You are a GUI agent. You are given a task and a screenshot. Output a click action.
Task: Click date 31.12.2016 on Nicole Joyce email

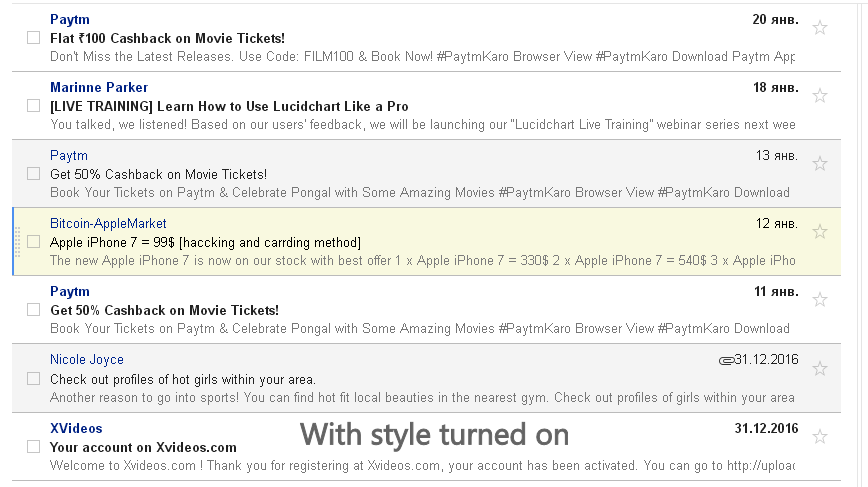(x=767, y=360)
